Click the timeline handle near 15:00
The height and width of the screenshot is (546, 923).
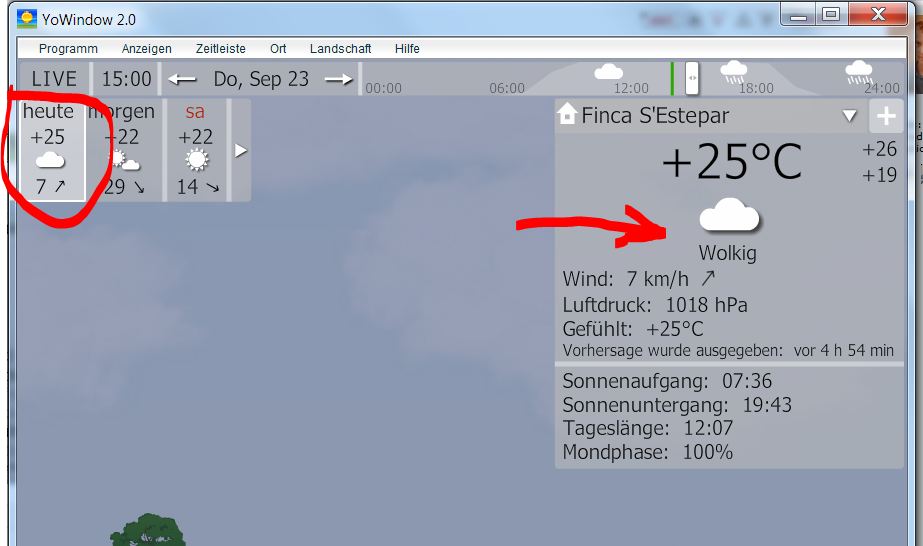point(692,78)
